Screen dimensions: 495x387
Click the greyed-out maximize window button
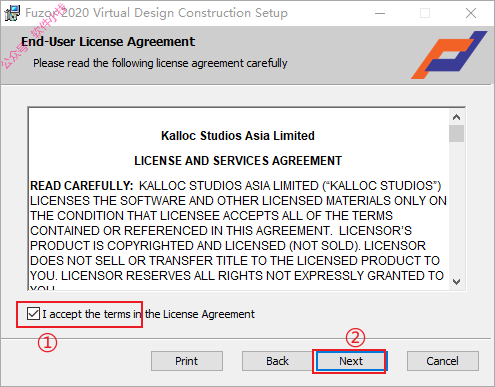(425, 13)
